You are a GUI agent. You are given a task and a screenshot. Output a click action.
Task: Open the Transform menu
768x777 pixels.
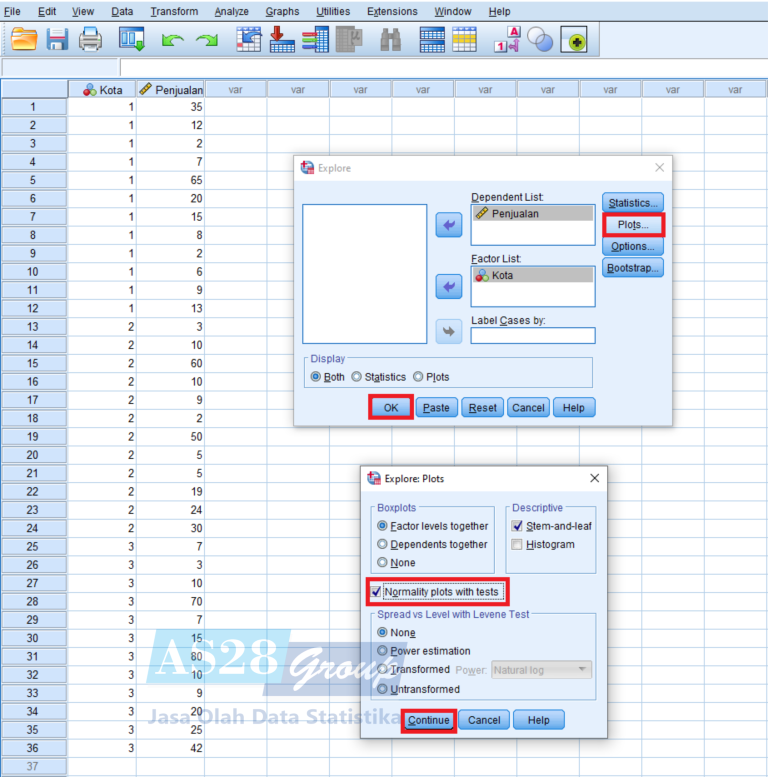click(174, 11)
